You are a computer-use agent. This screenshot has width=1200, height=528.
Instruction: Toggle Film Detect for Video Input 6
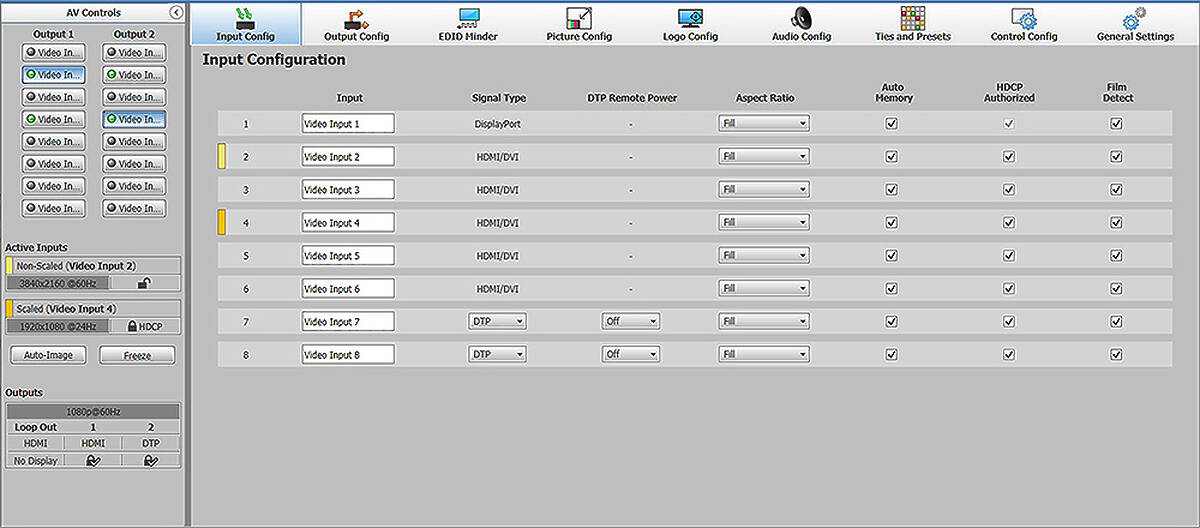click(x=1116, y=289)
